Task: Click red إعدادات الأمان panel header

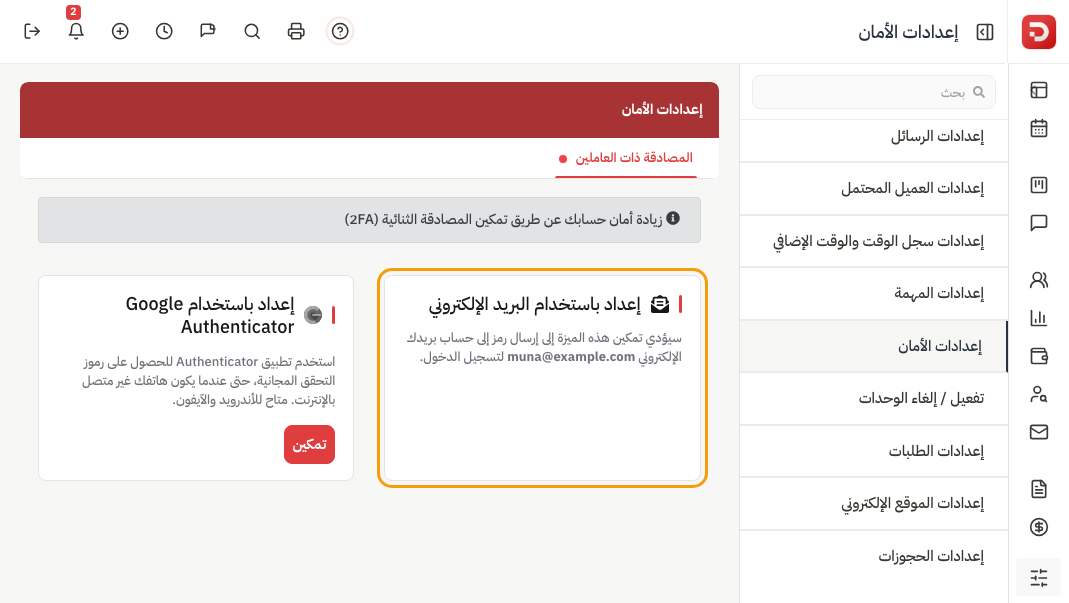Action: (x=370, y=110)
